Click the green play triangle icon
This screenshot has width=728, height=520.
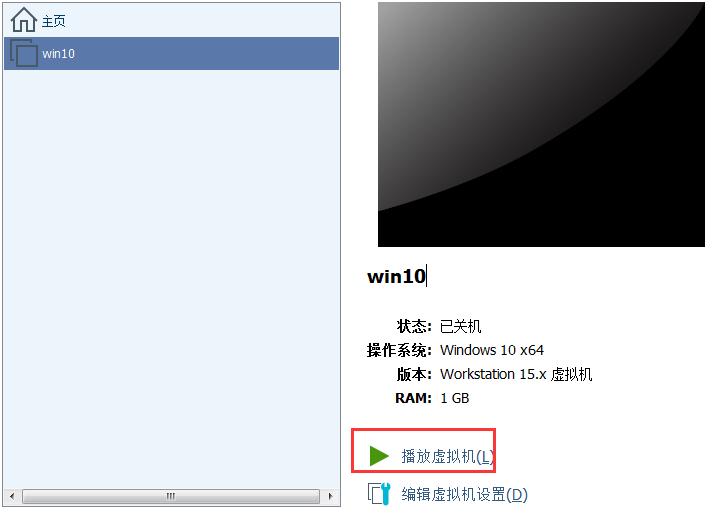pyautogui.click(x=379, y=455)
